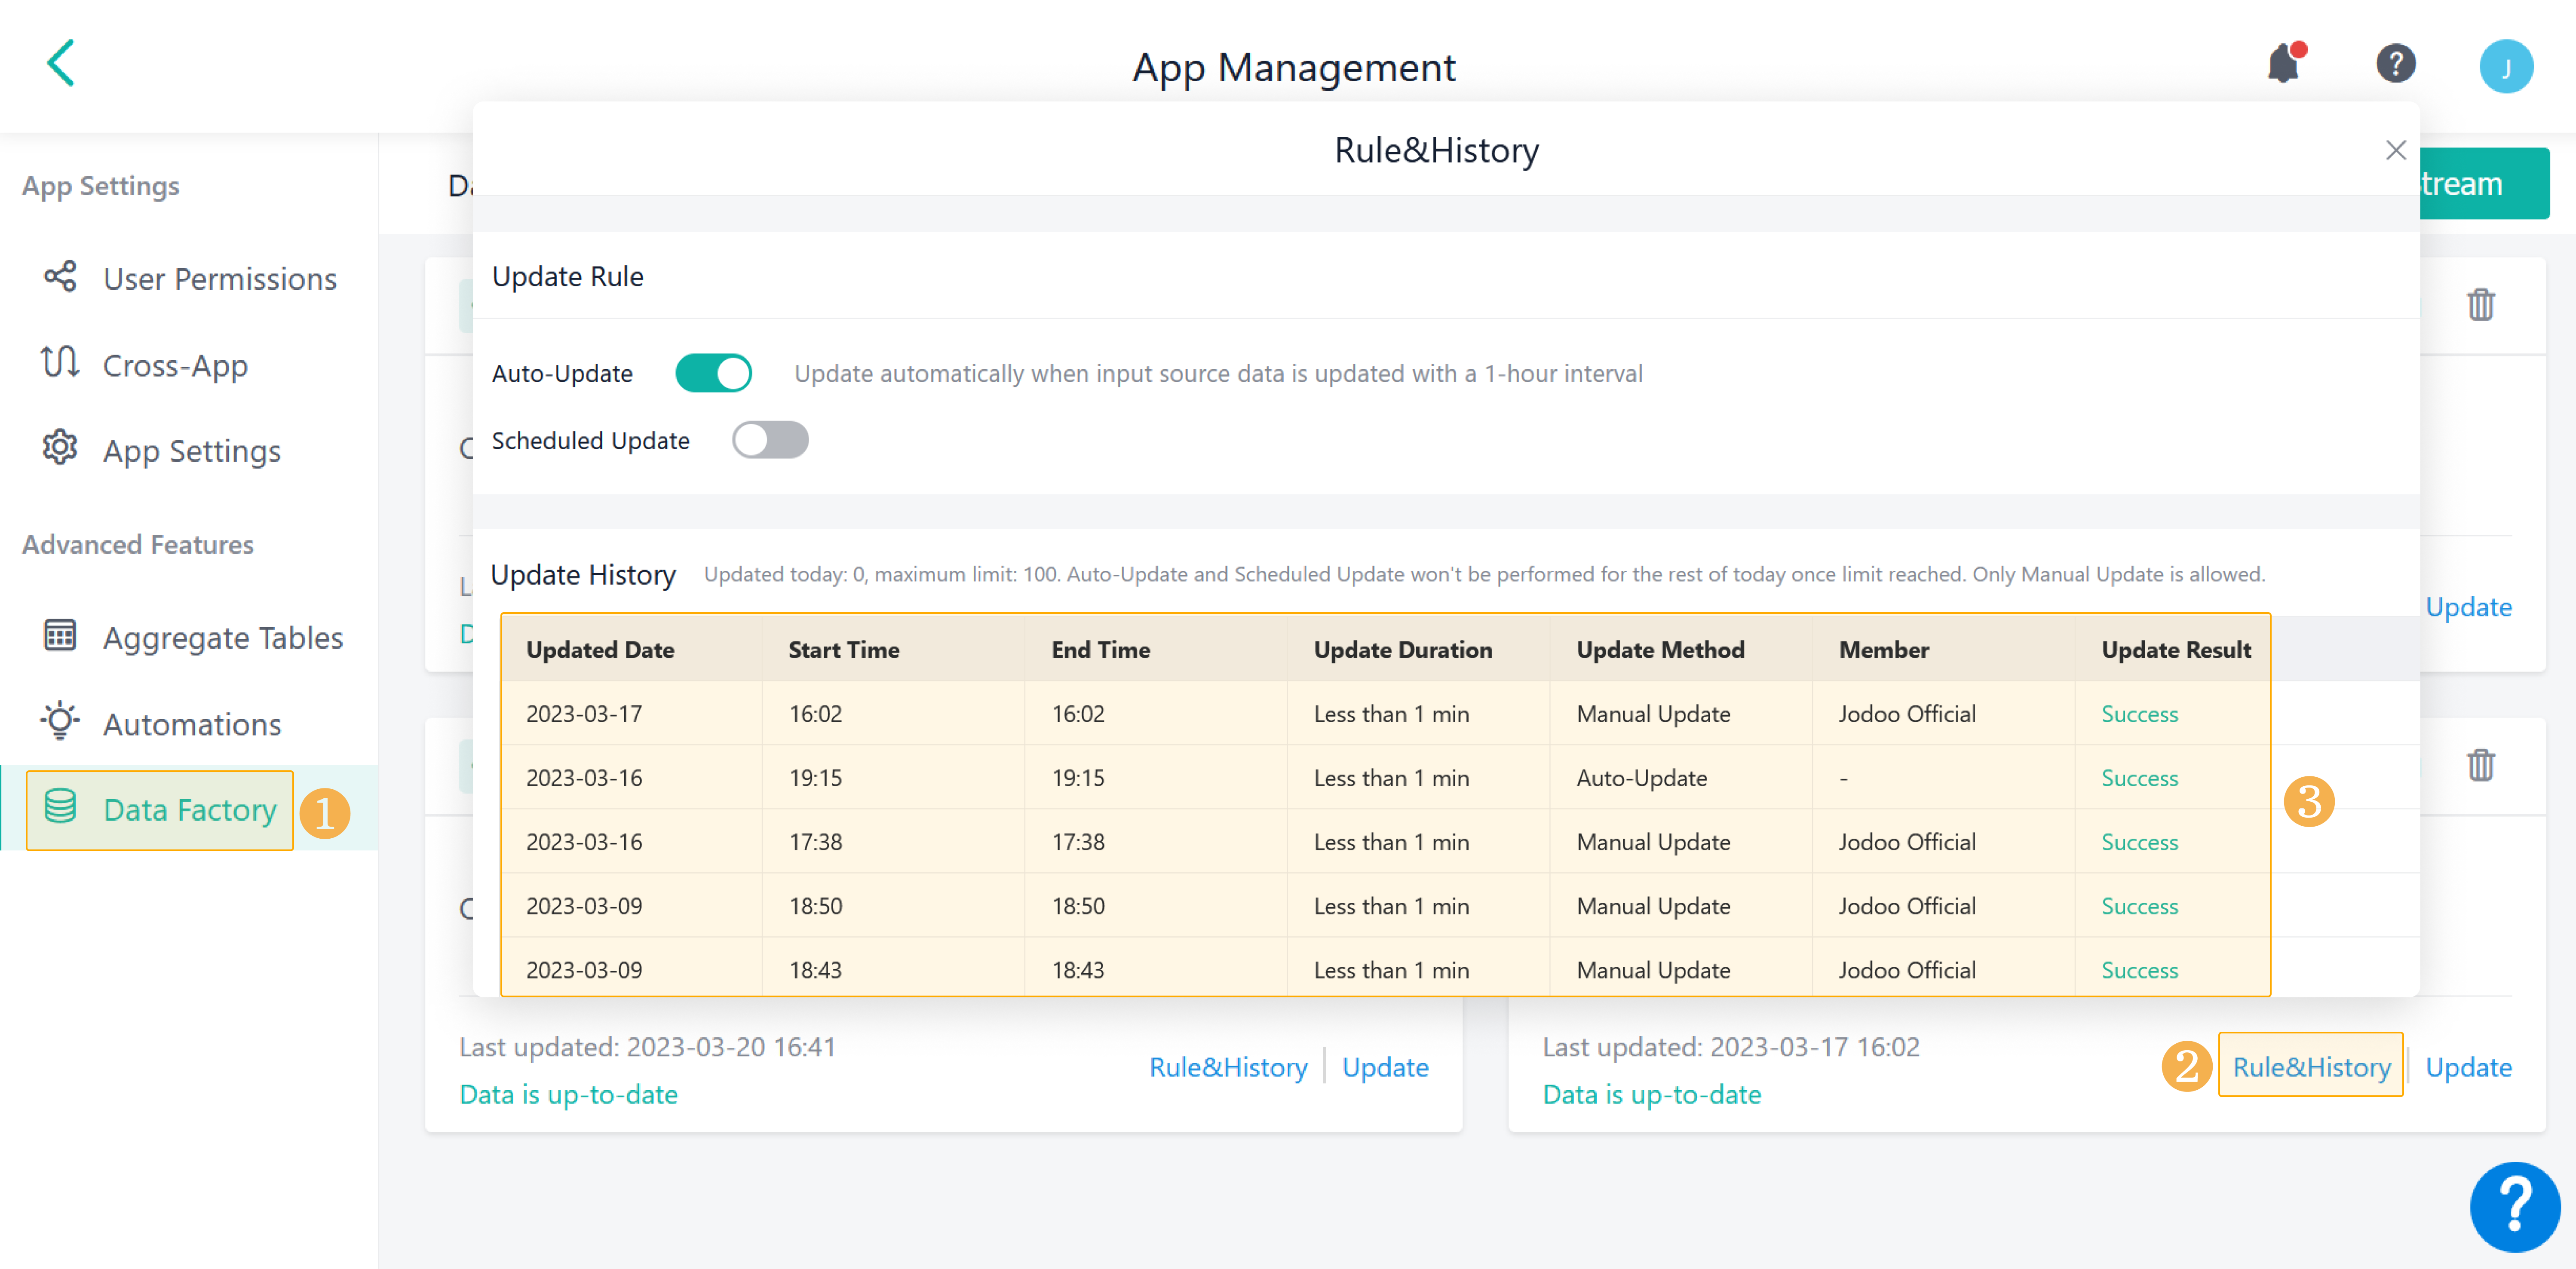
Task: Open the user avatar J menu
Action: pos(2506,66)
